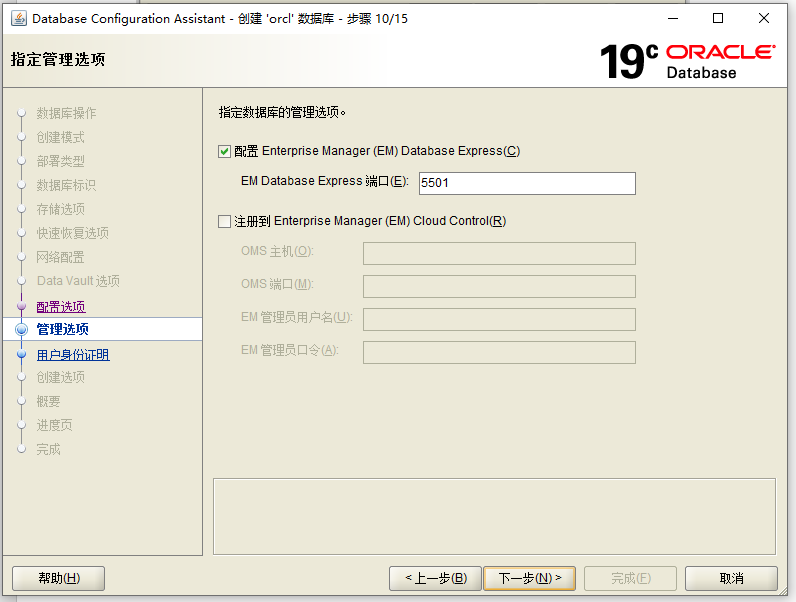Viewport: 796px width, 602px height.
Task: Click the Data Vault 选项 step
Action: [78, 281]
